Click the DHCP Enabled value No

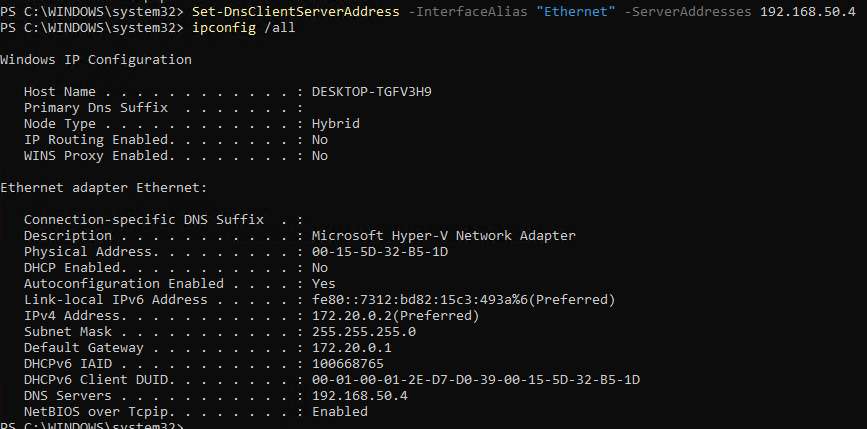click(320, 268)
